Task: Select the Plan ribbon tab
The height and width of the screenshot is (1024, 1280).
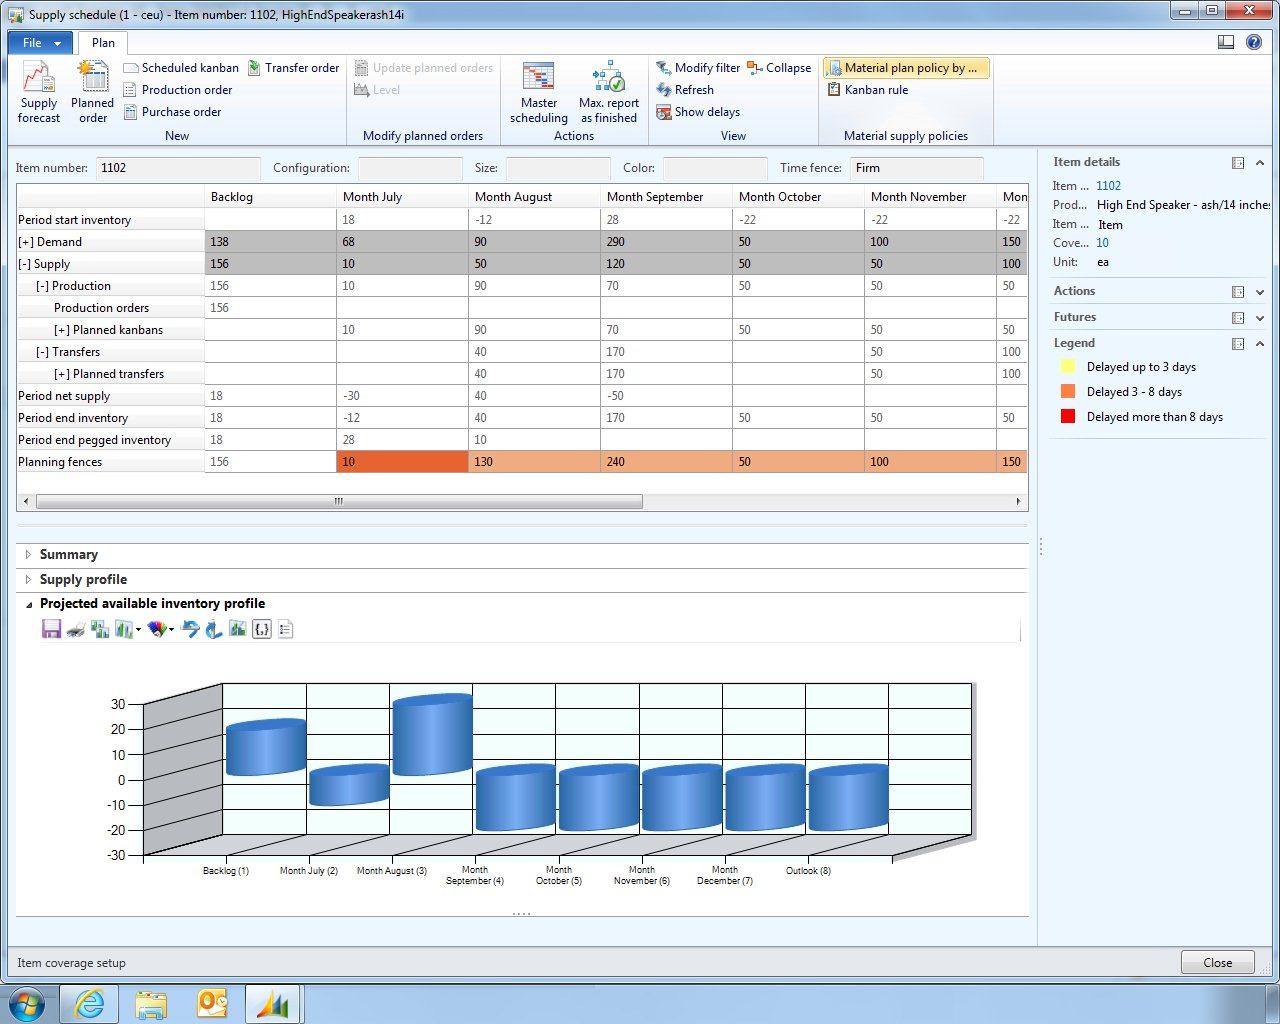Action: pyautogui.click(x=103, y=42)
